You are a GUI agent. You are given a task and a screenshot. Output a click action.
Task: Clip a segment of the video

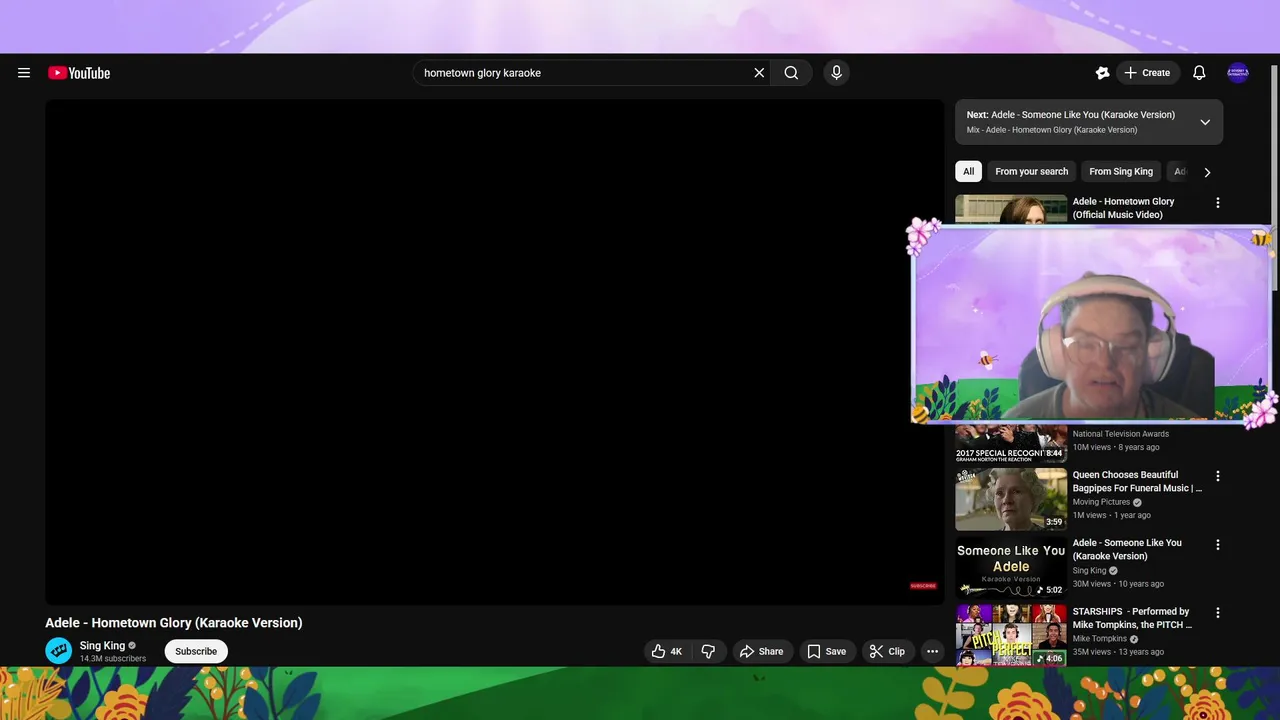tap(887, 651)
